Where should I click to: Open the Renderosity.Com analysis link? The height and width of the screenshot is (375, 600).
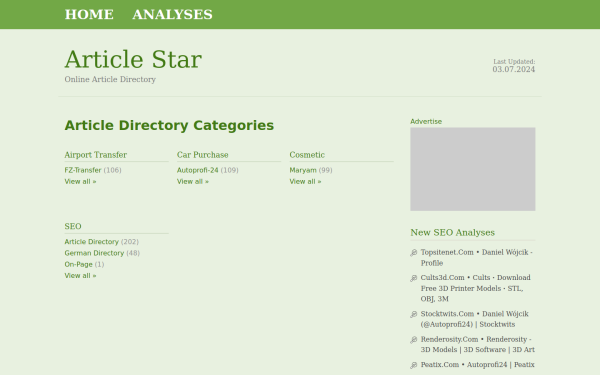pos(478,344)
